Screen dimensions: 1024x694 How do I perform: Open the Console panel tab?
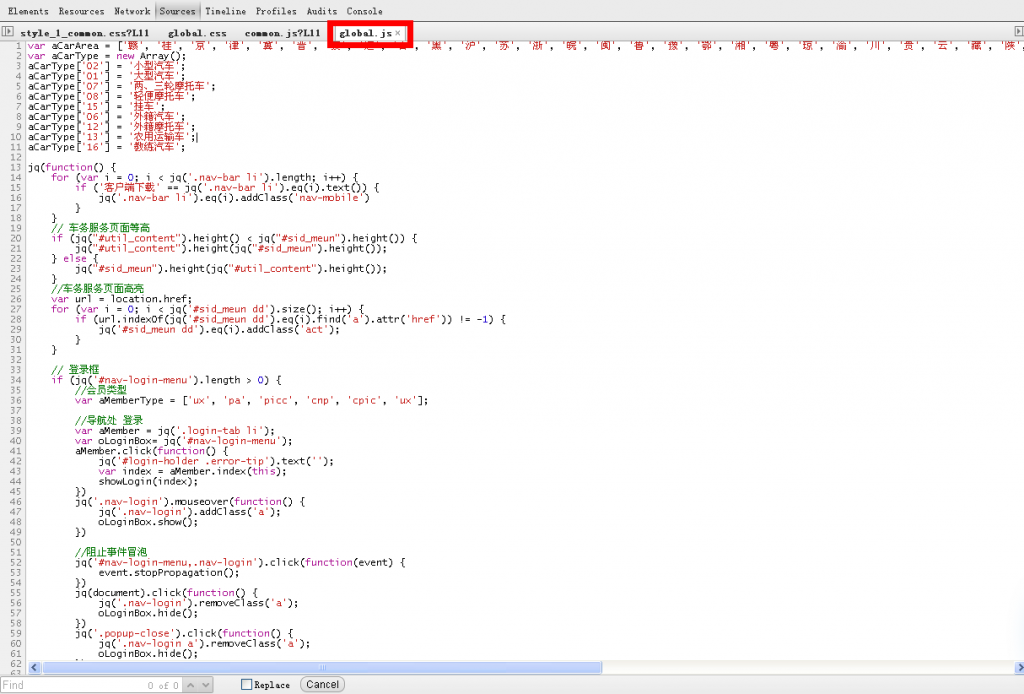[x=364, y=11]
